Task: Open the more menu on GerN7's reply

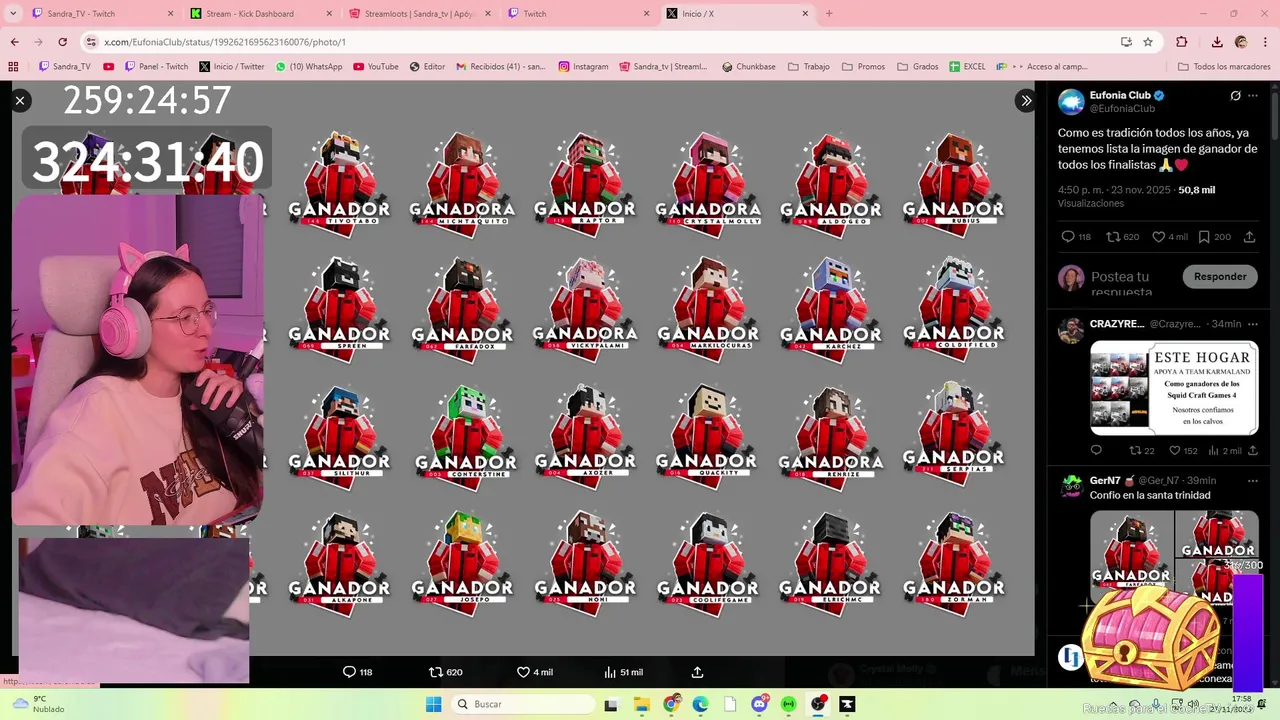Action: (1253, 480)
